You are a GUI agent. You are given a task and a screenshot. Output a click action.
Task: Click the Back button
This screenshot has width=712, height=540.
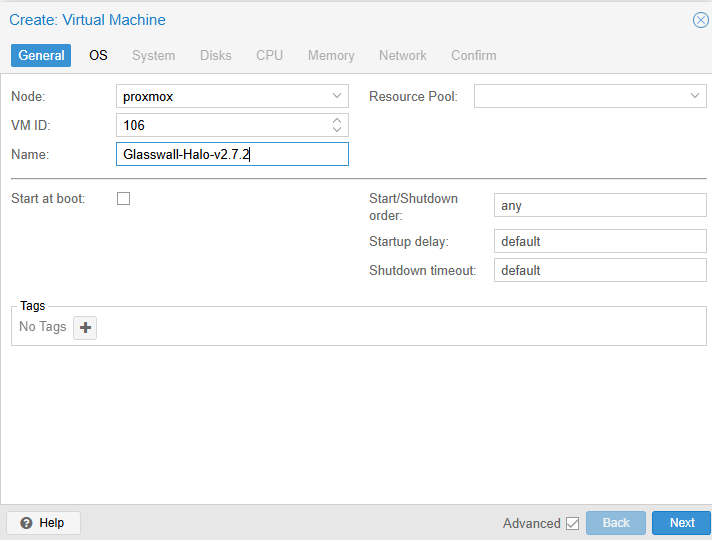point(616,523)
